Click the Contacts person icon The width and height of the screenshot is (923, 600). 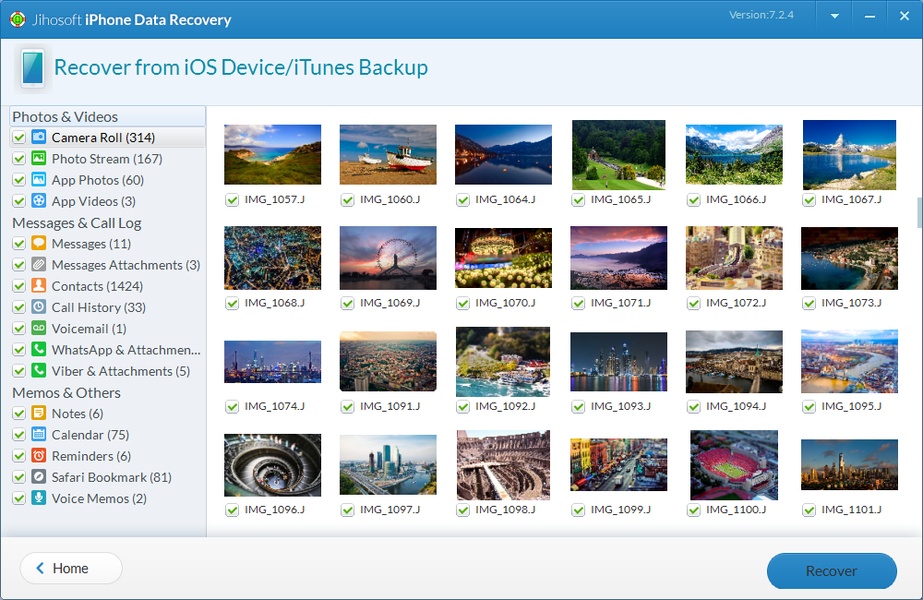tap(39, 286)
